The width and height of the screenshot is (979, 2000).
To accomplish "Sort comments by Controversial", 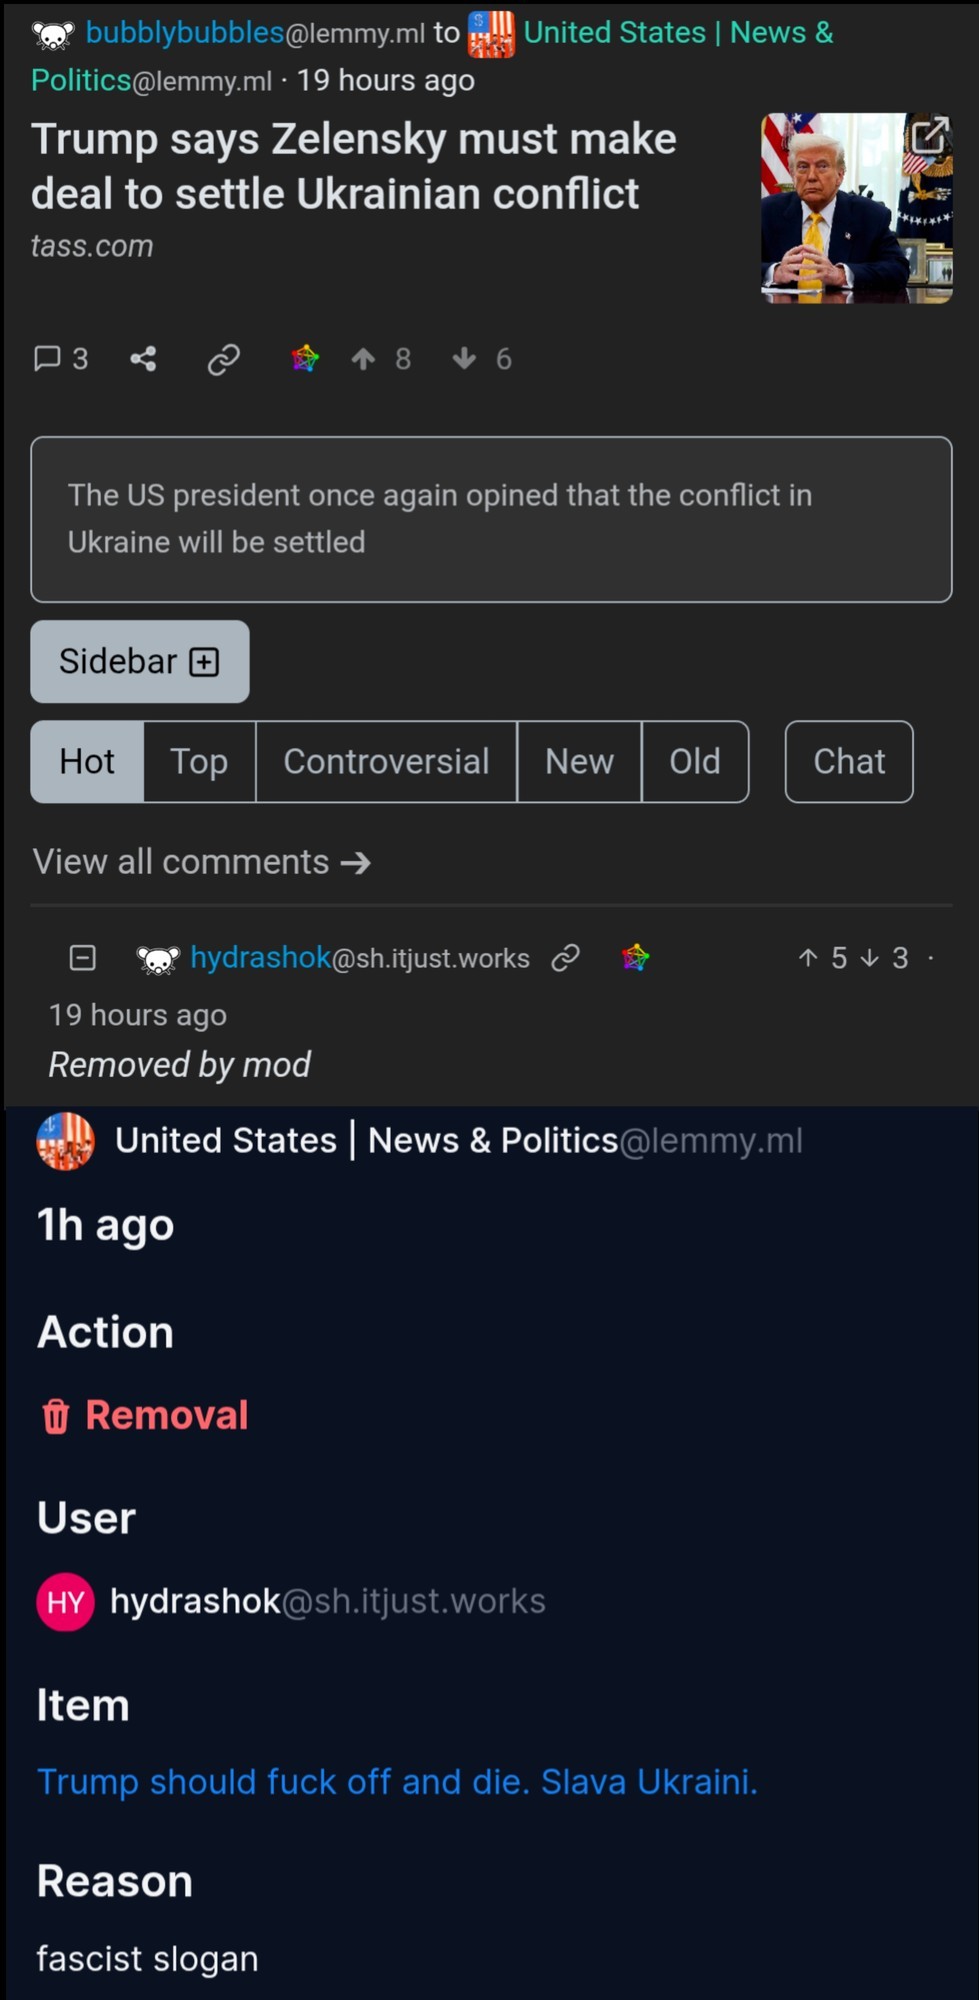I will [386, 761].
